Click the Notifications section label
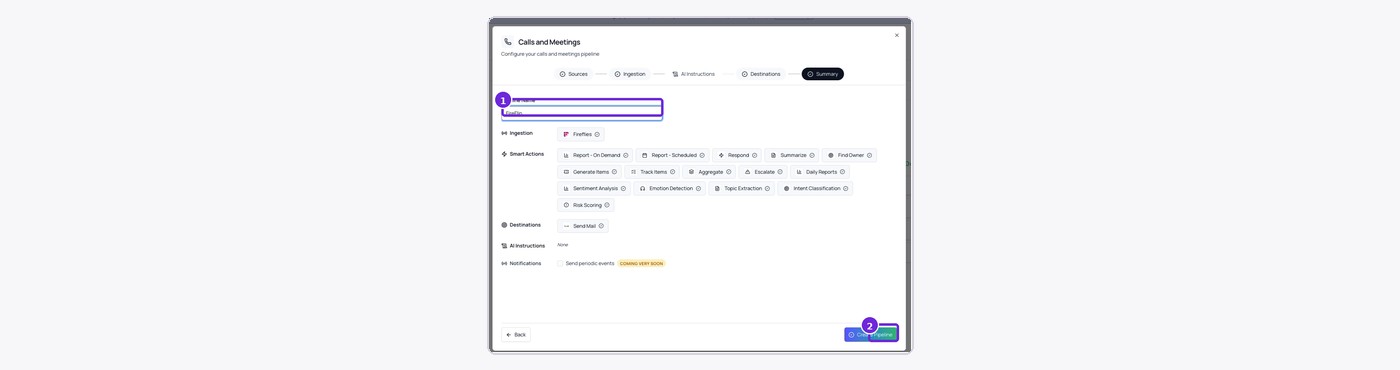Image resolution: width=1400 pixels, height=370 pixels. (525, 263)
